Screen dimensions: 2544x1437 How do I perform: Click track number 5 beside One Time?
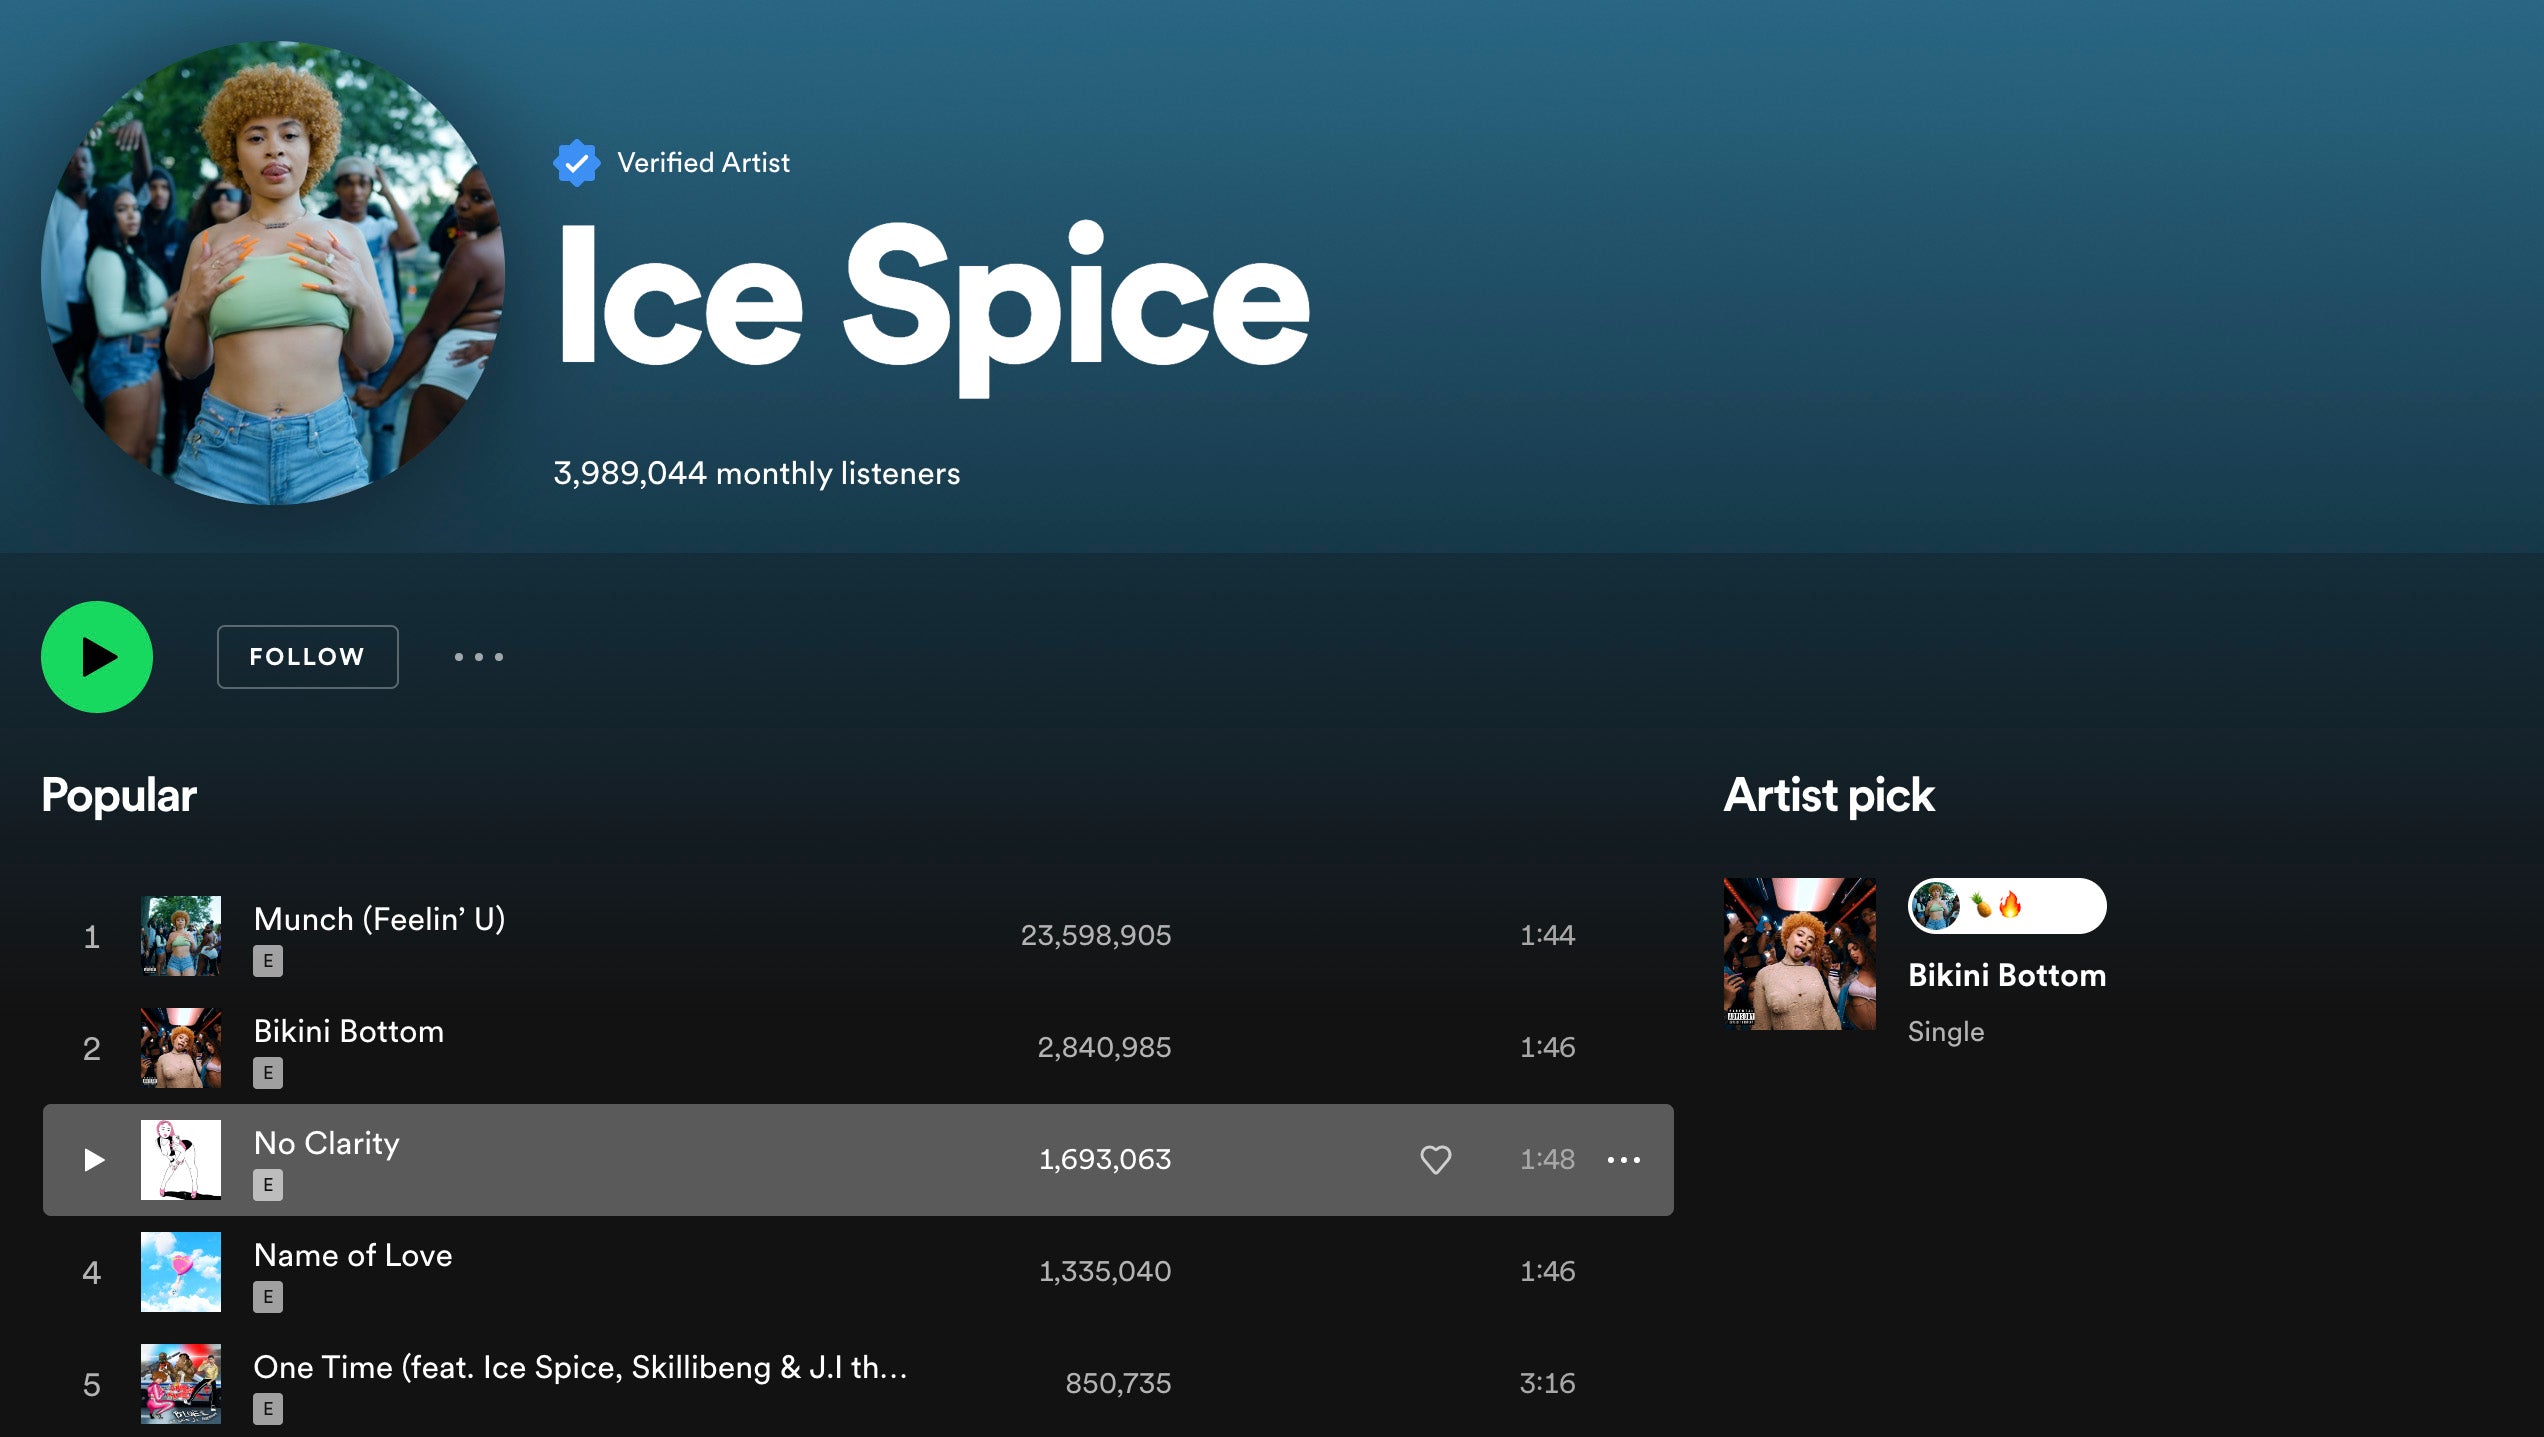[x=92, y=1384]
